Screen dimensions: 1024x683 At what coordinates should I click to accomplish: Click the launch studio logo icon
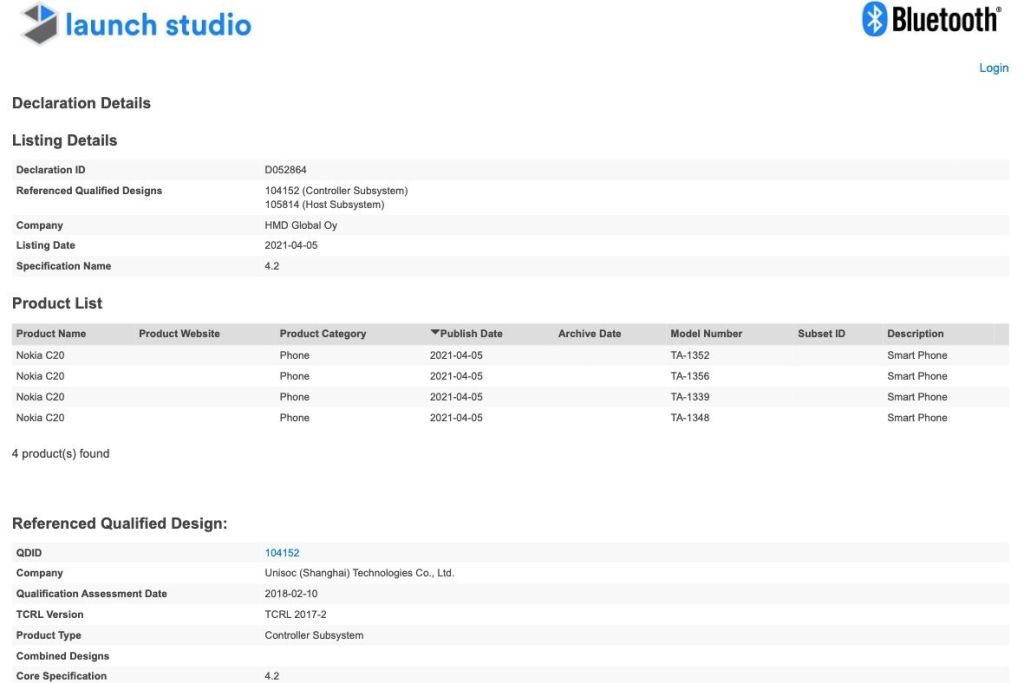(x=40, y=24)
